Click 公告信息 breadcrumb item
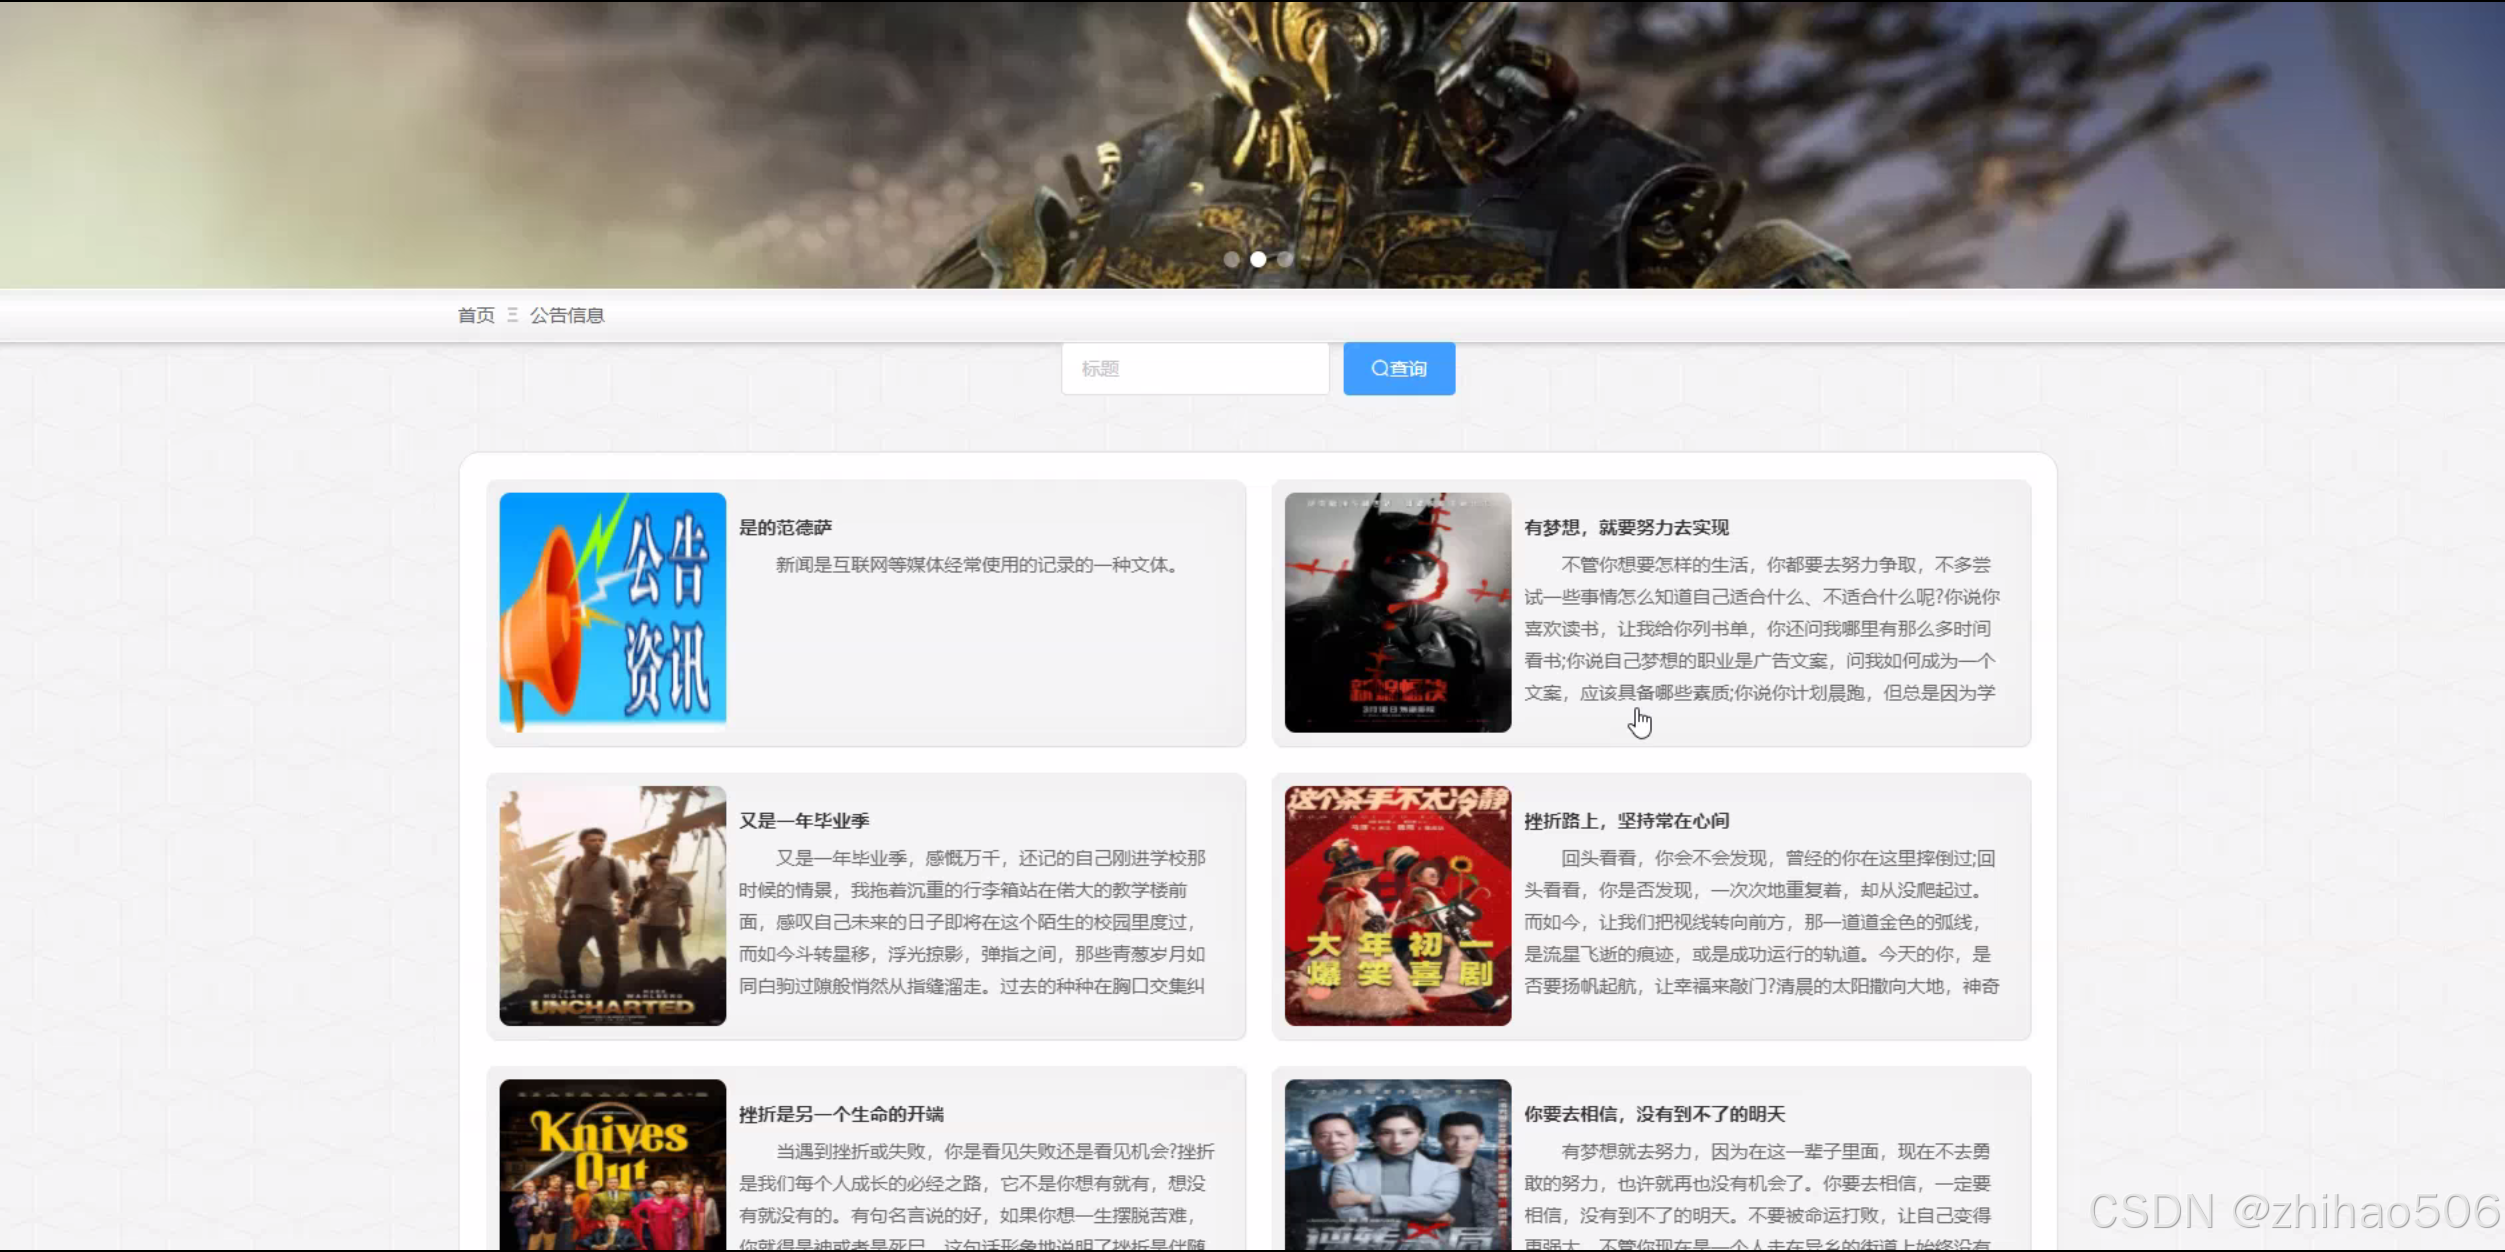The height and width of the screenshot is (1252, 2505). pos(567,316)
